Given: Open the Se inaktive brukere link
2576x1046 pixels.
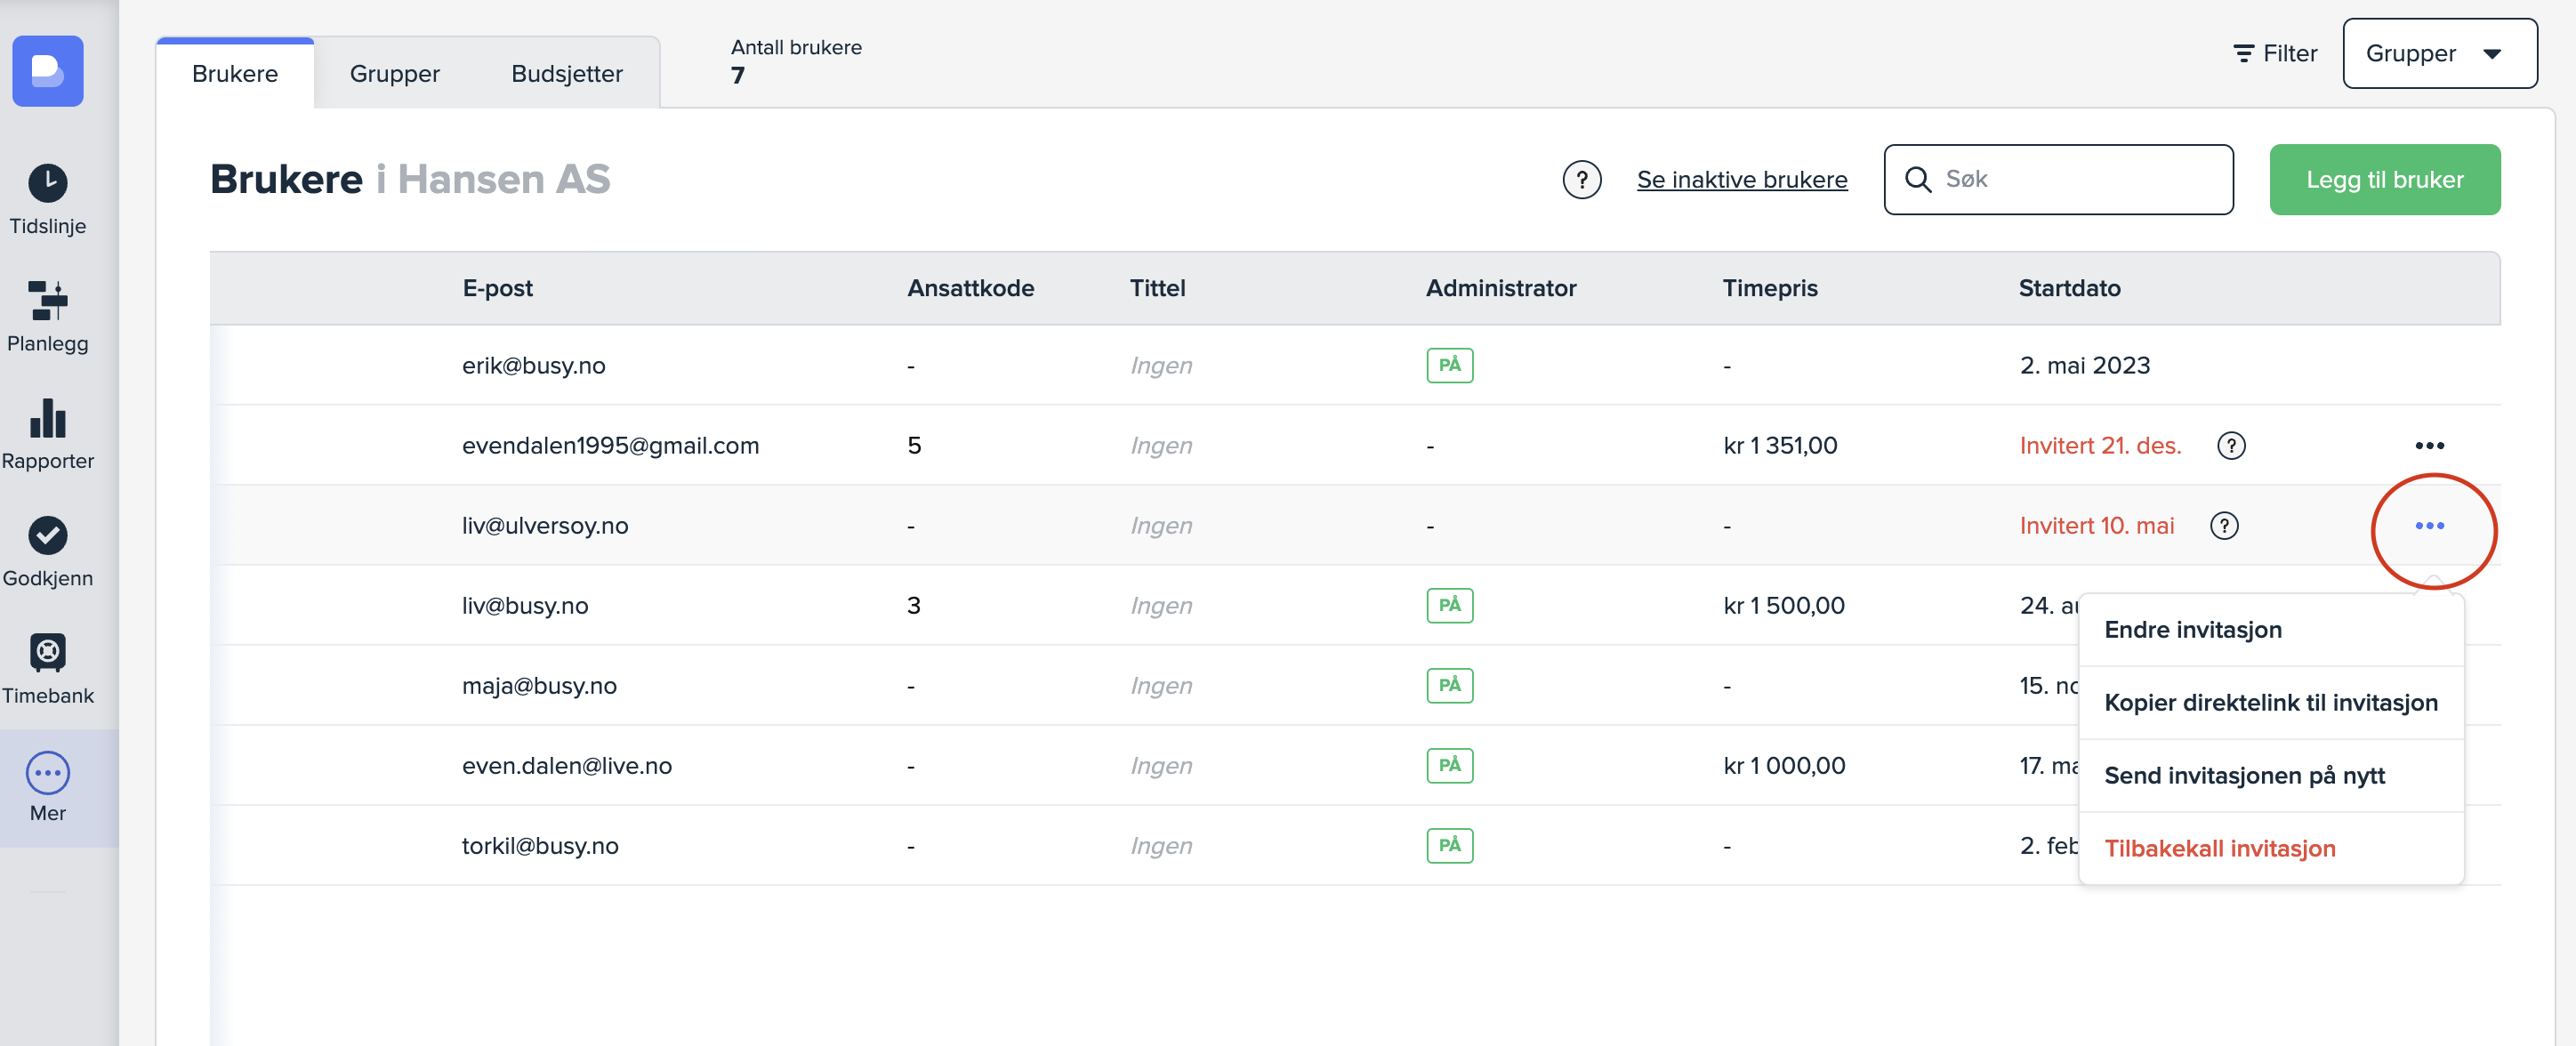Looking at the screenshot, I should click(1741, 180).
